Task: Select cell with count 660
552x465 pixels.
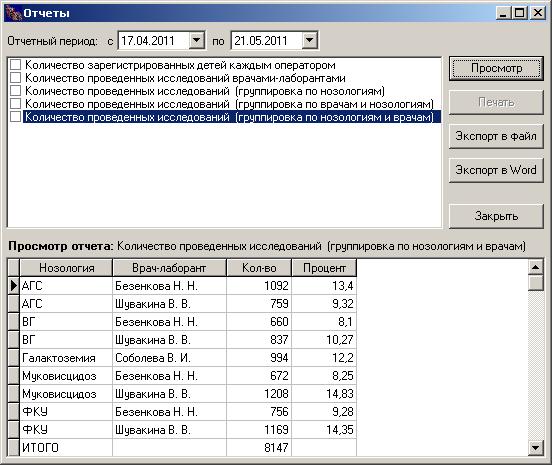Action: pyautogui.click(x=259, y=322)
